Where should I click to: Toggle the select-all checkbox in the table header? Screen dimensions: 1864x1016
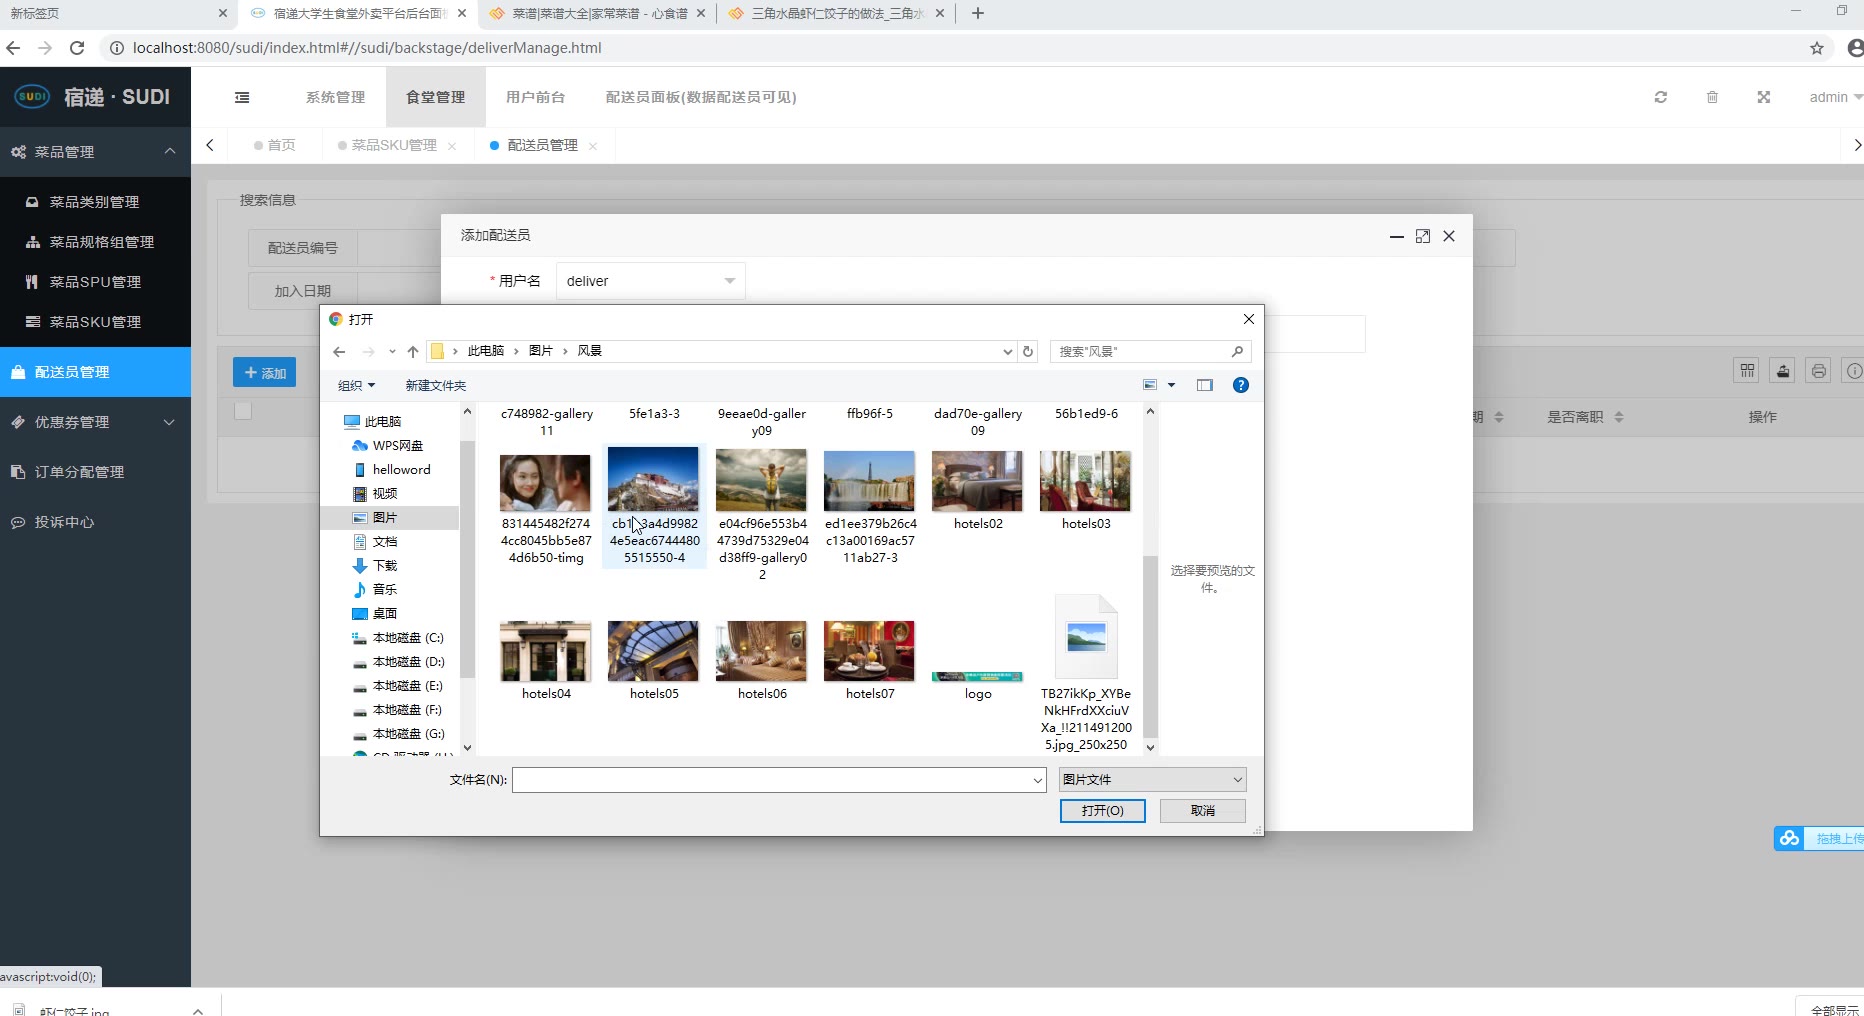click(x=243, y=411)
